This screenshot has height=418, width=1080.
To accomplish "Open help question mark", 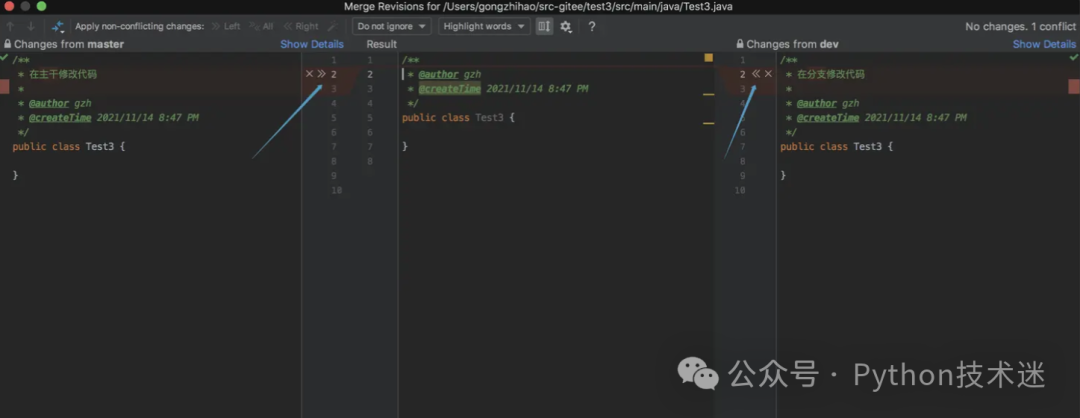I will (592, 26).
